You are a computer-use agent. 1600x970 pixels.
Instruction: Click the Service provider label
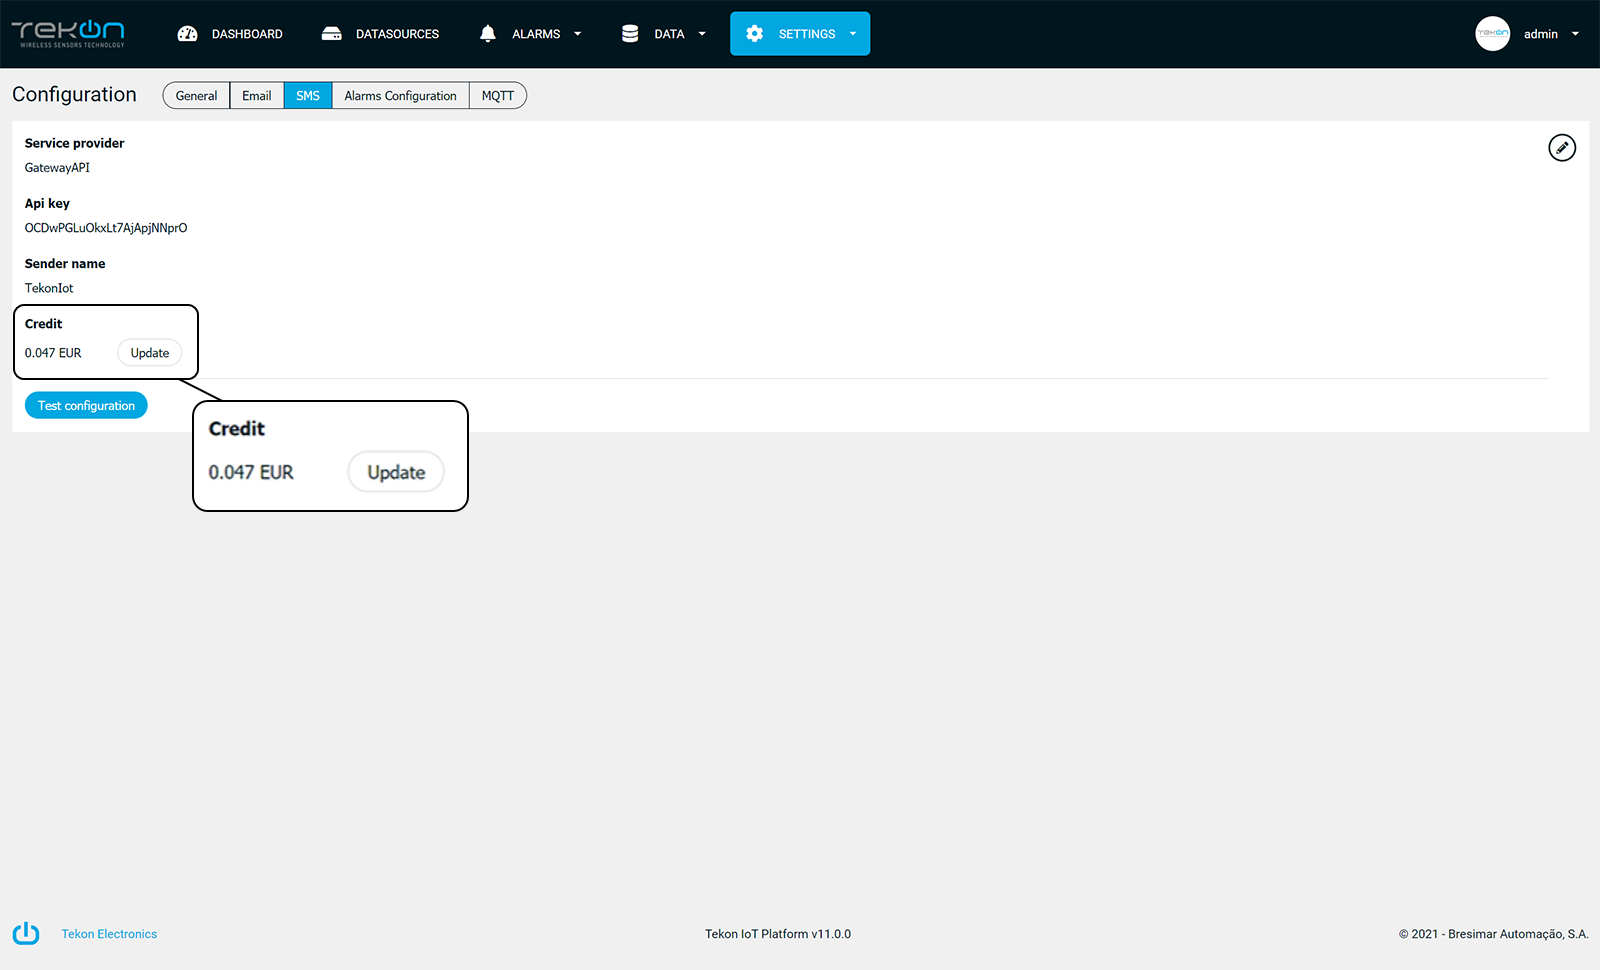click(75, 143)
